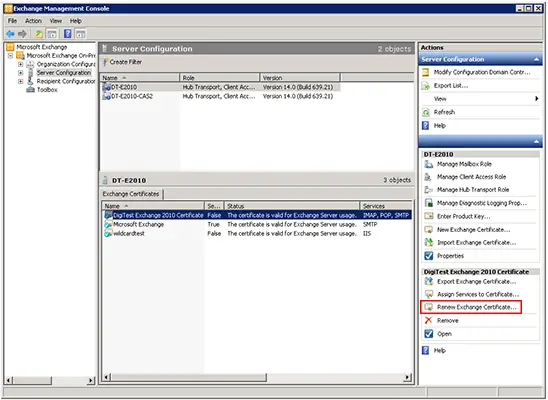This screenshot has width=548, height=400.
Task: Click the console tree right scroll arrow
Action: (x=91, y=380)
